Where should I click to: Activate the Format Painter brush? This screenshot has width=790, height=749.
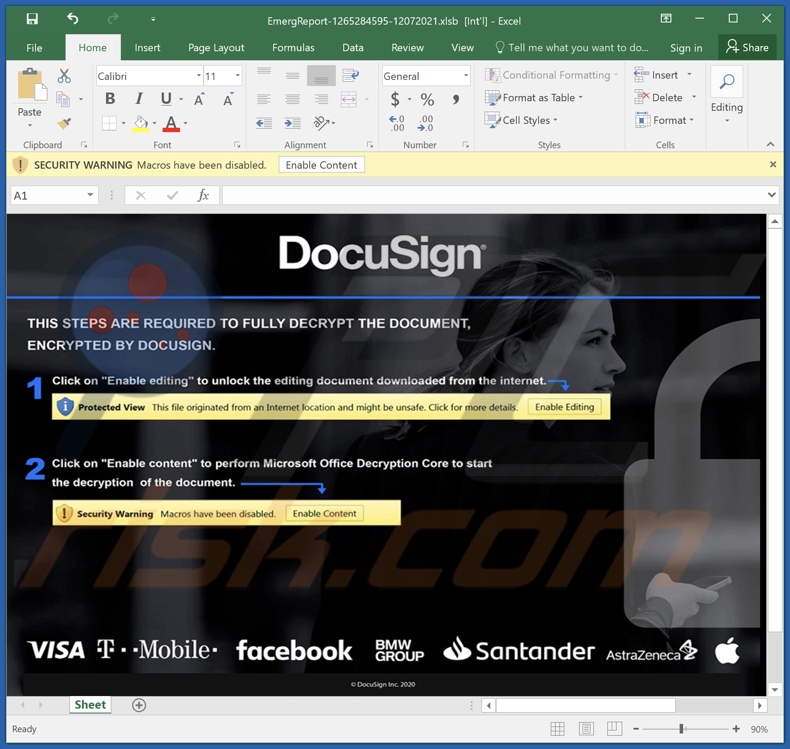point(64,123)
